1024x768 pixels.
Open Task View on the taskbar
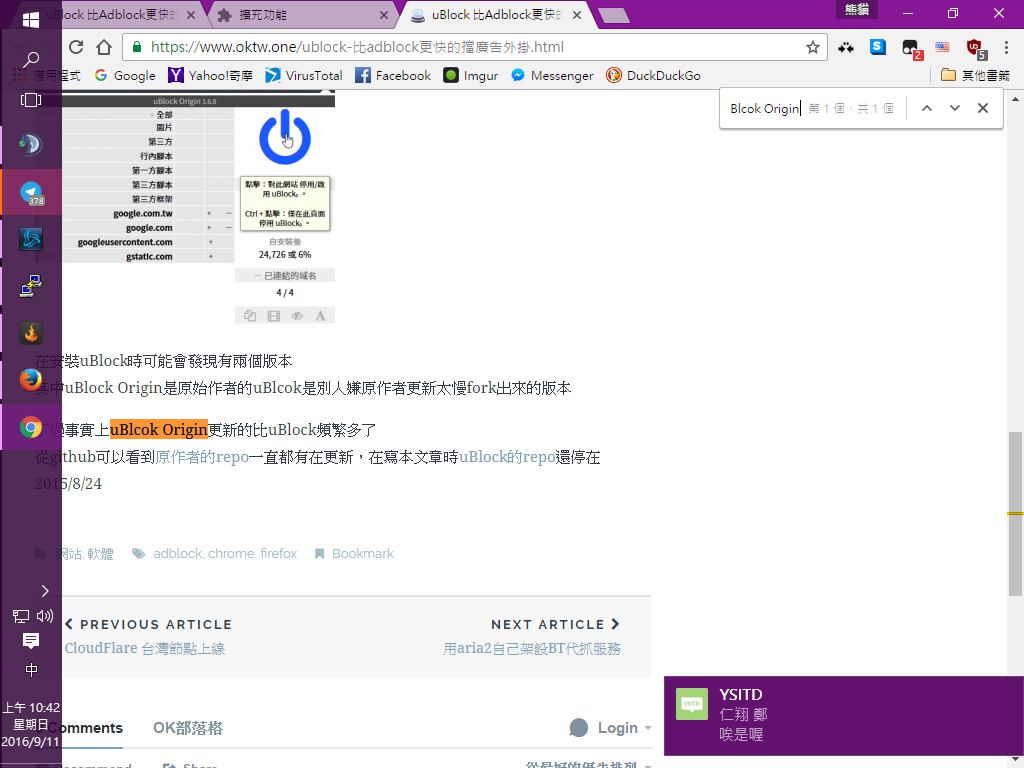point(31,100)
